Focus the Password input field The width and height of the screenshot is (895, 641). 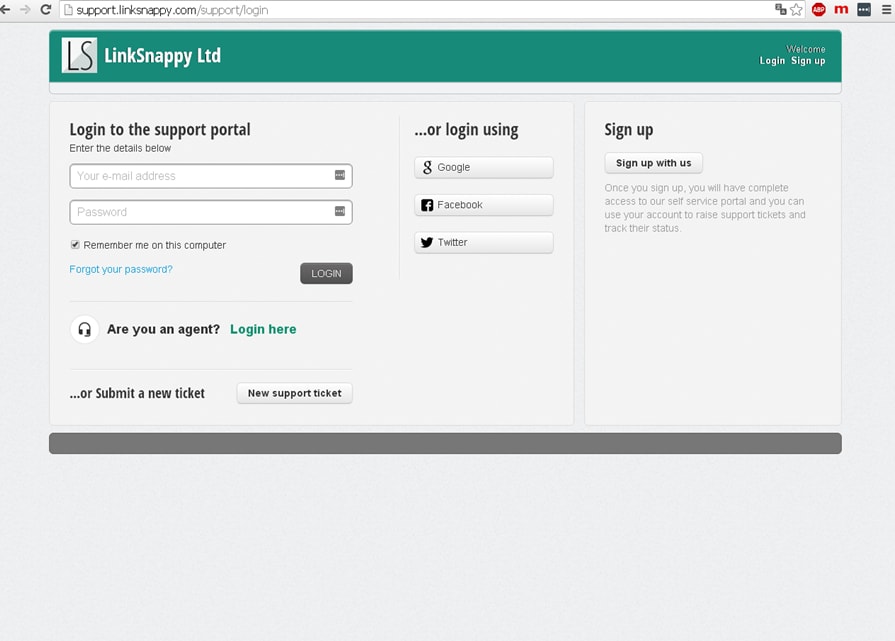pos(211,212)
